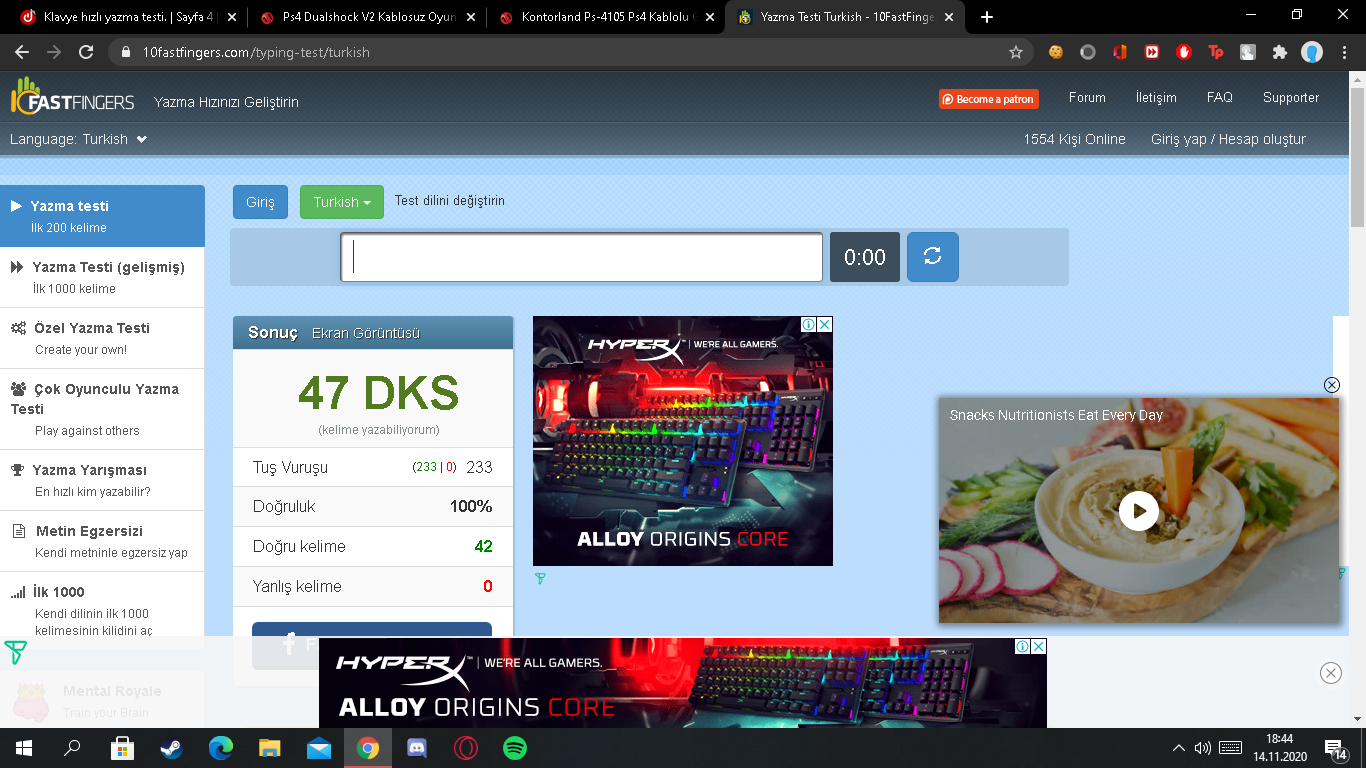This screenshot has width=1366, height=768.
Task: Switch to the Klavye hızlı yazma testi tab
Action: click(128, 17)
